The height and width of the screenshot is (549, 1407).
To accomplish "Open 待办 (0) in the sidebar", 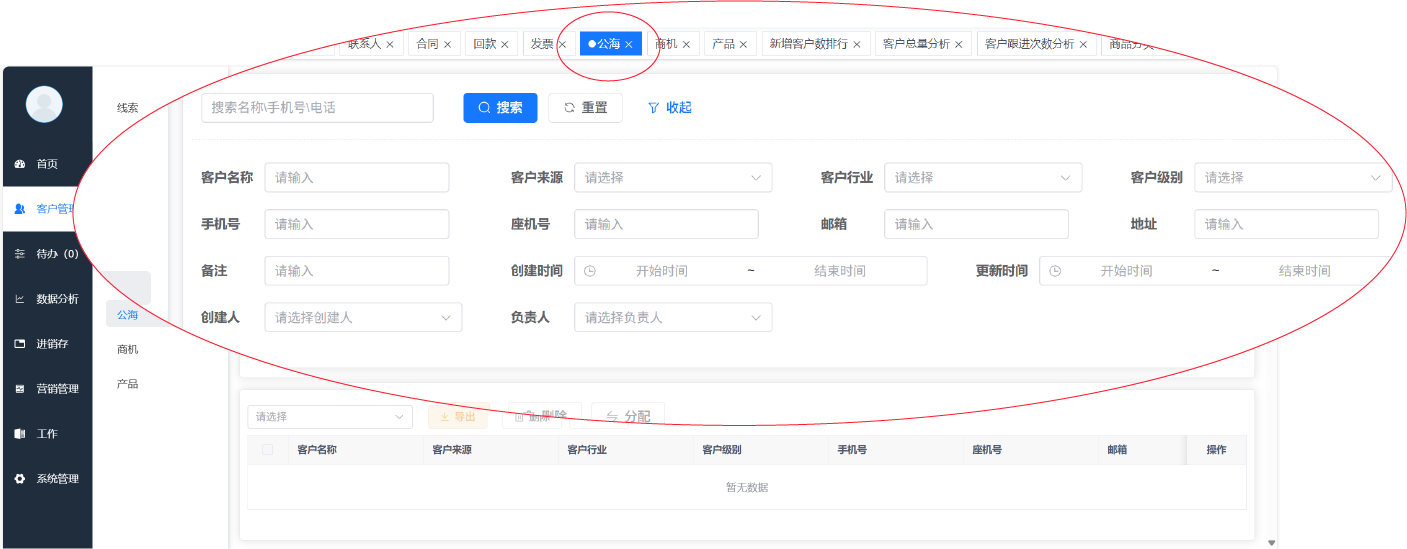I will point(56,254).
